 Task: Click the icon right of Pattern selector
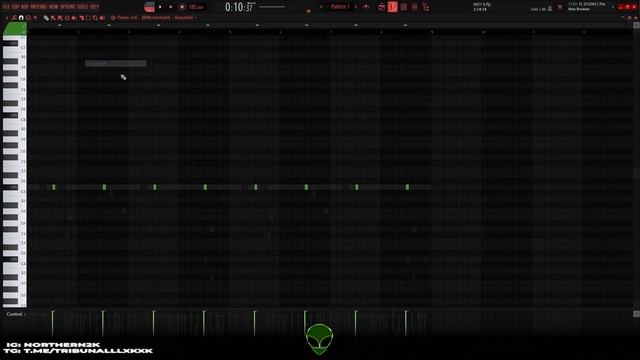coord(366,7)
